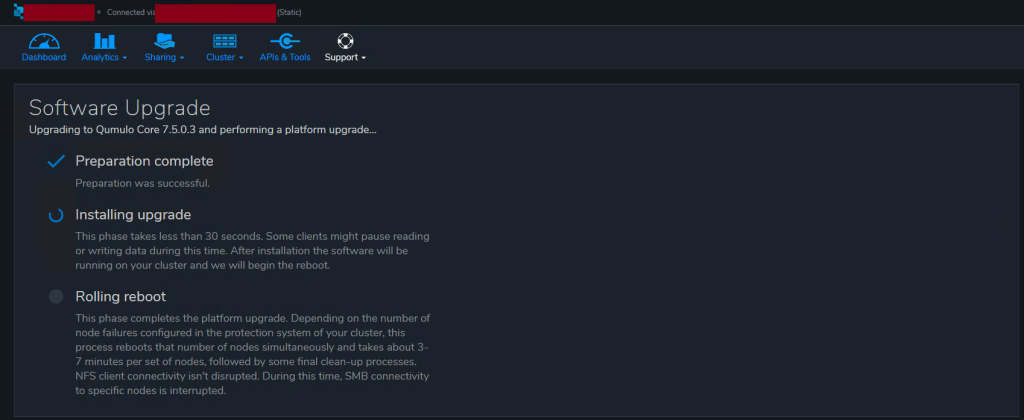Click the Analytics bar chart icon
1024x420 pixels.
(104, 41)
